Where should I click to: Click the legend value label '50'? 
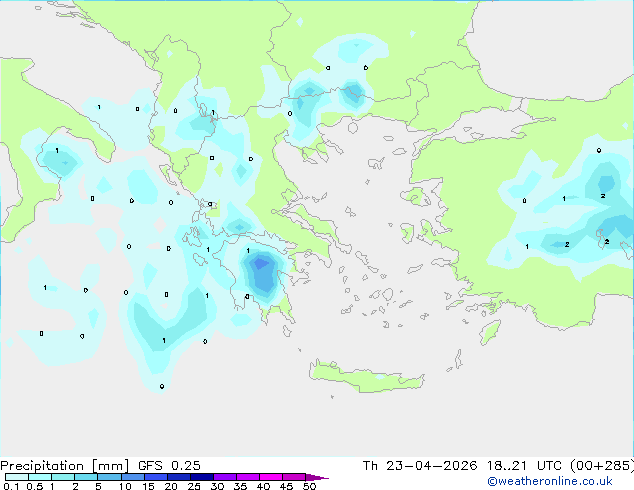click(x=309, y=486)
